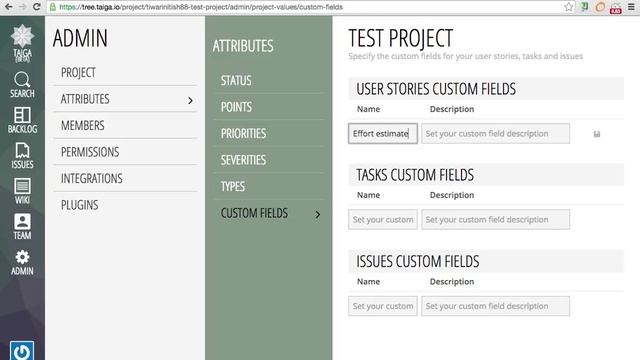This screenshot has width=640, height=360.
Task: Click tasks custom field name input
Action: coord(383,220)
